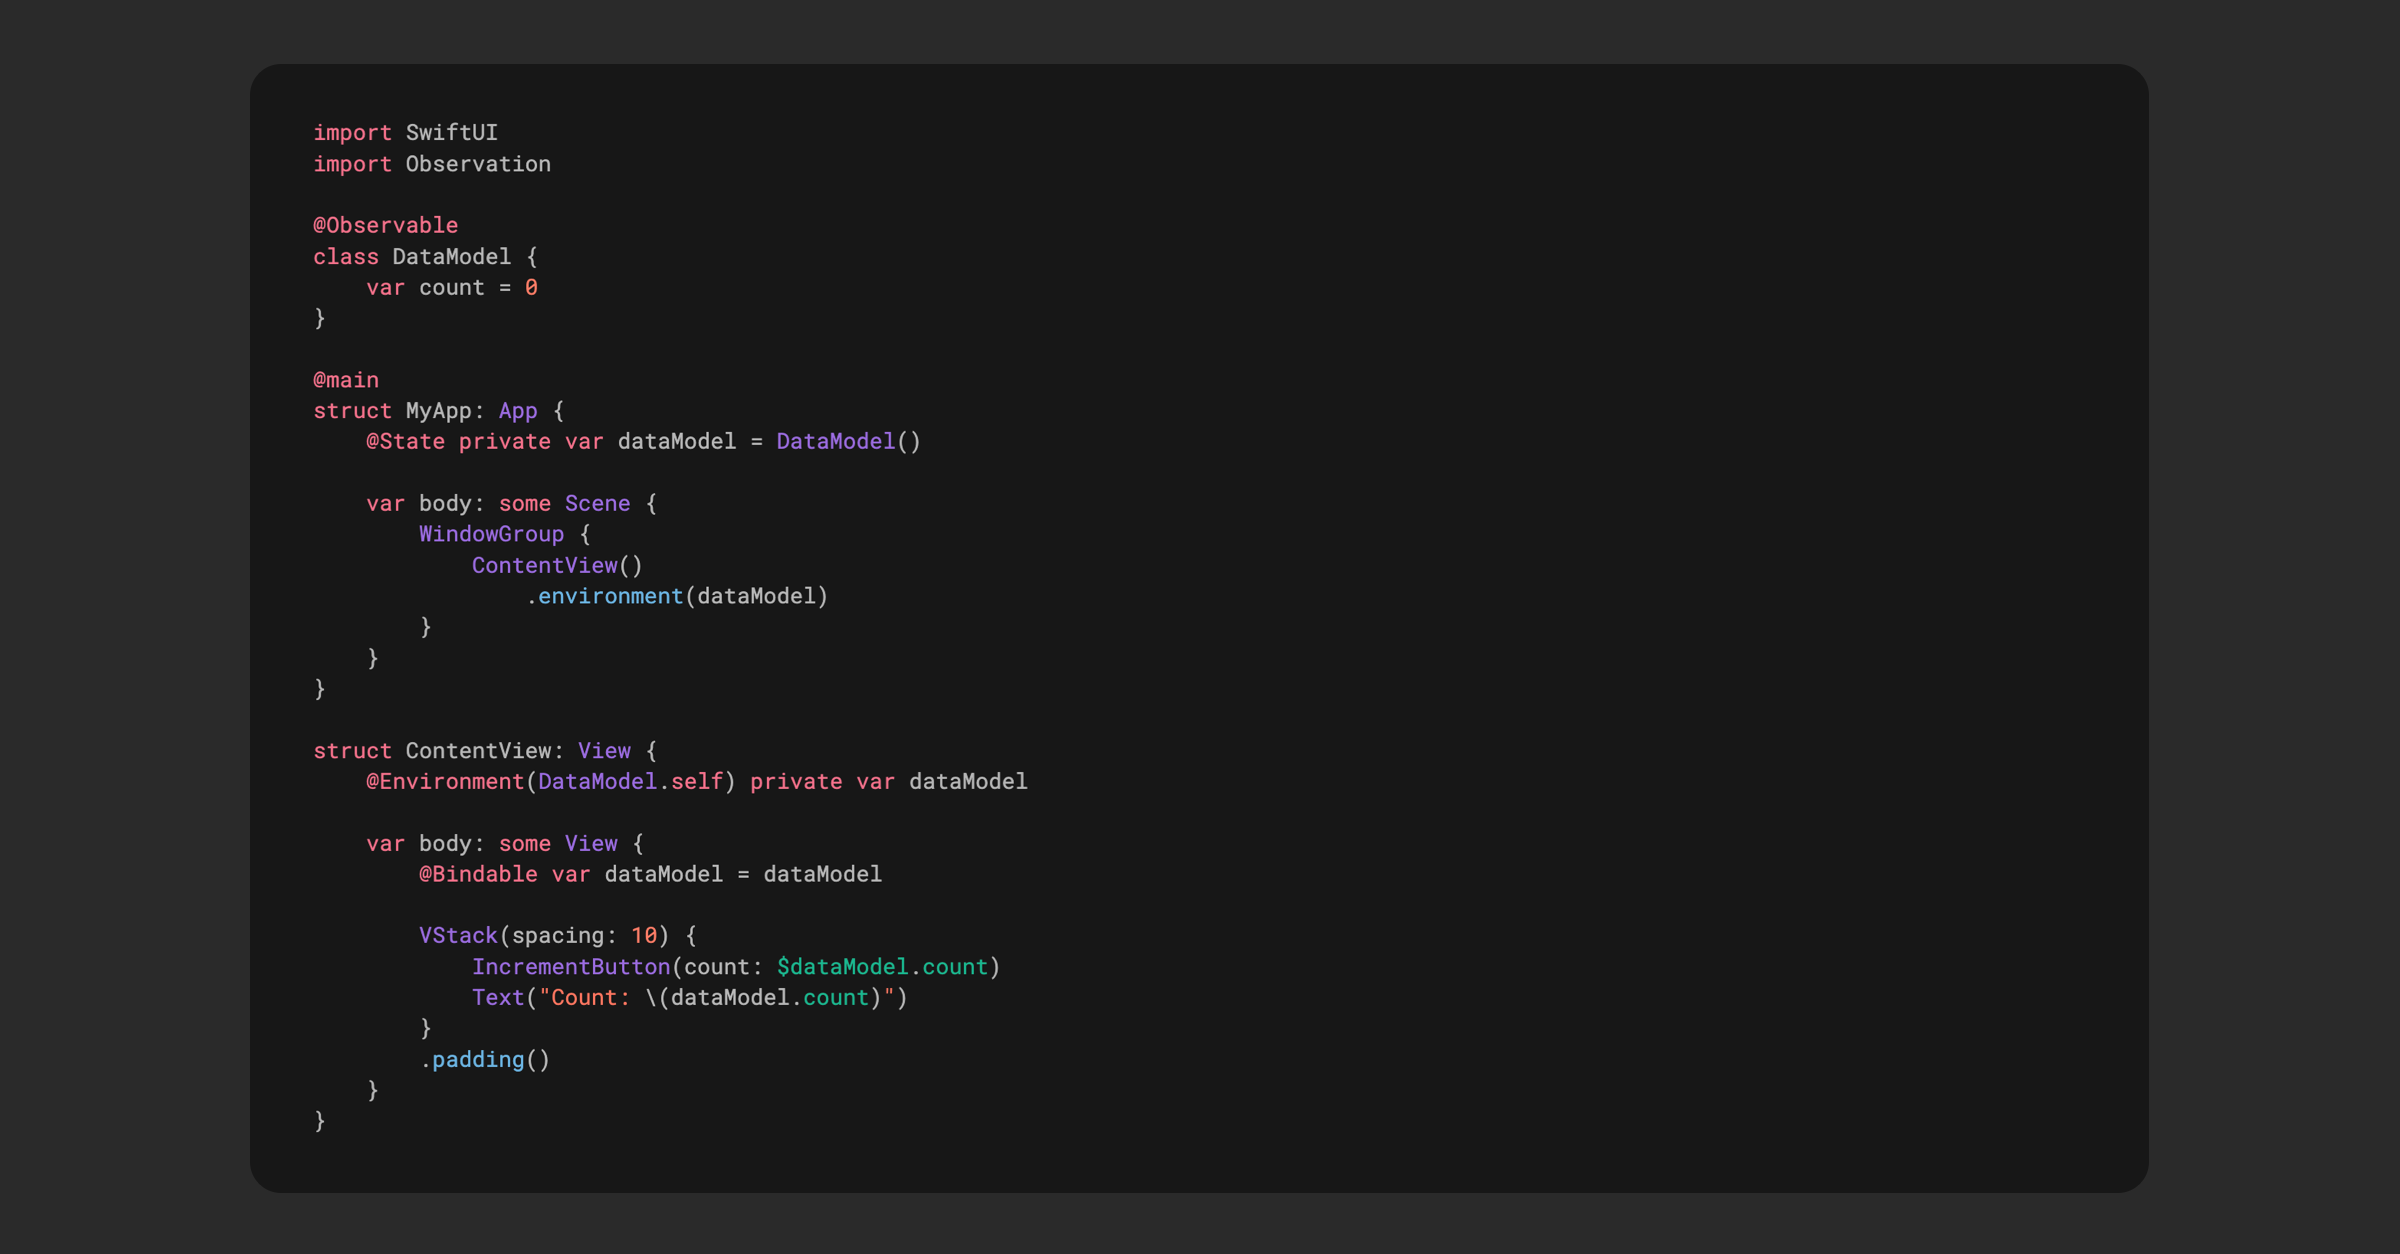Select the MyApp struct name
This screenshot has width=2400, height=1254.
tap(440, 410)
